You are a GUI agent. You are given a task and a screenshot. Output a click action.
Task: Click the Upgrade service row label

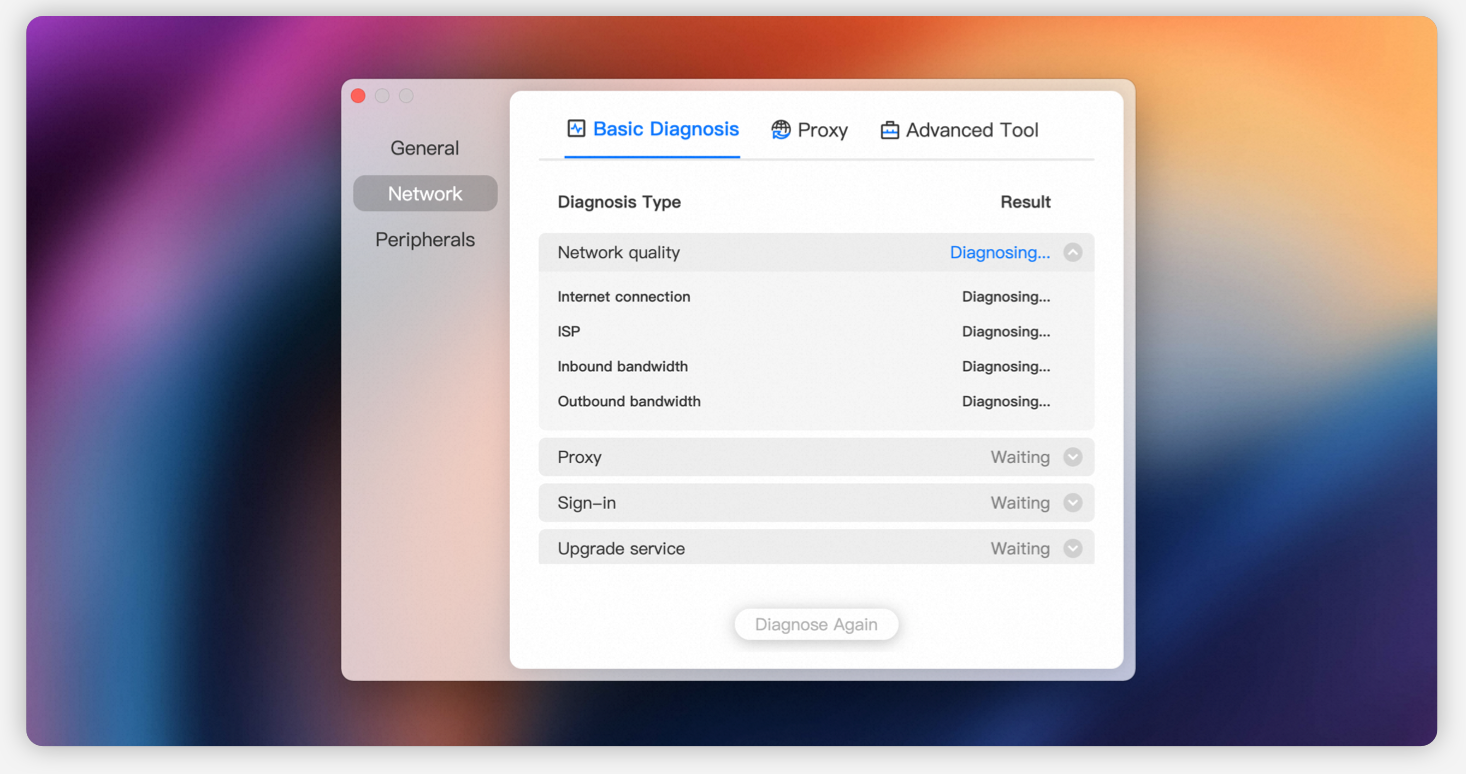621,549
